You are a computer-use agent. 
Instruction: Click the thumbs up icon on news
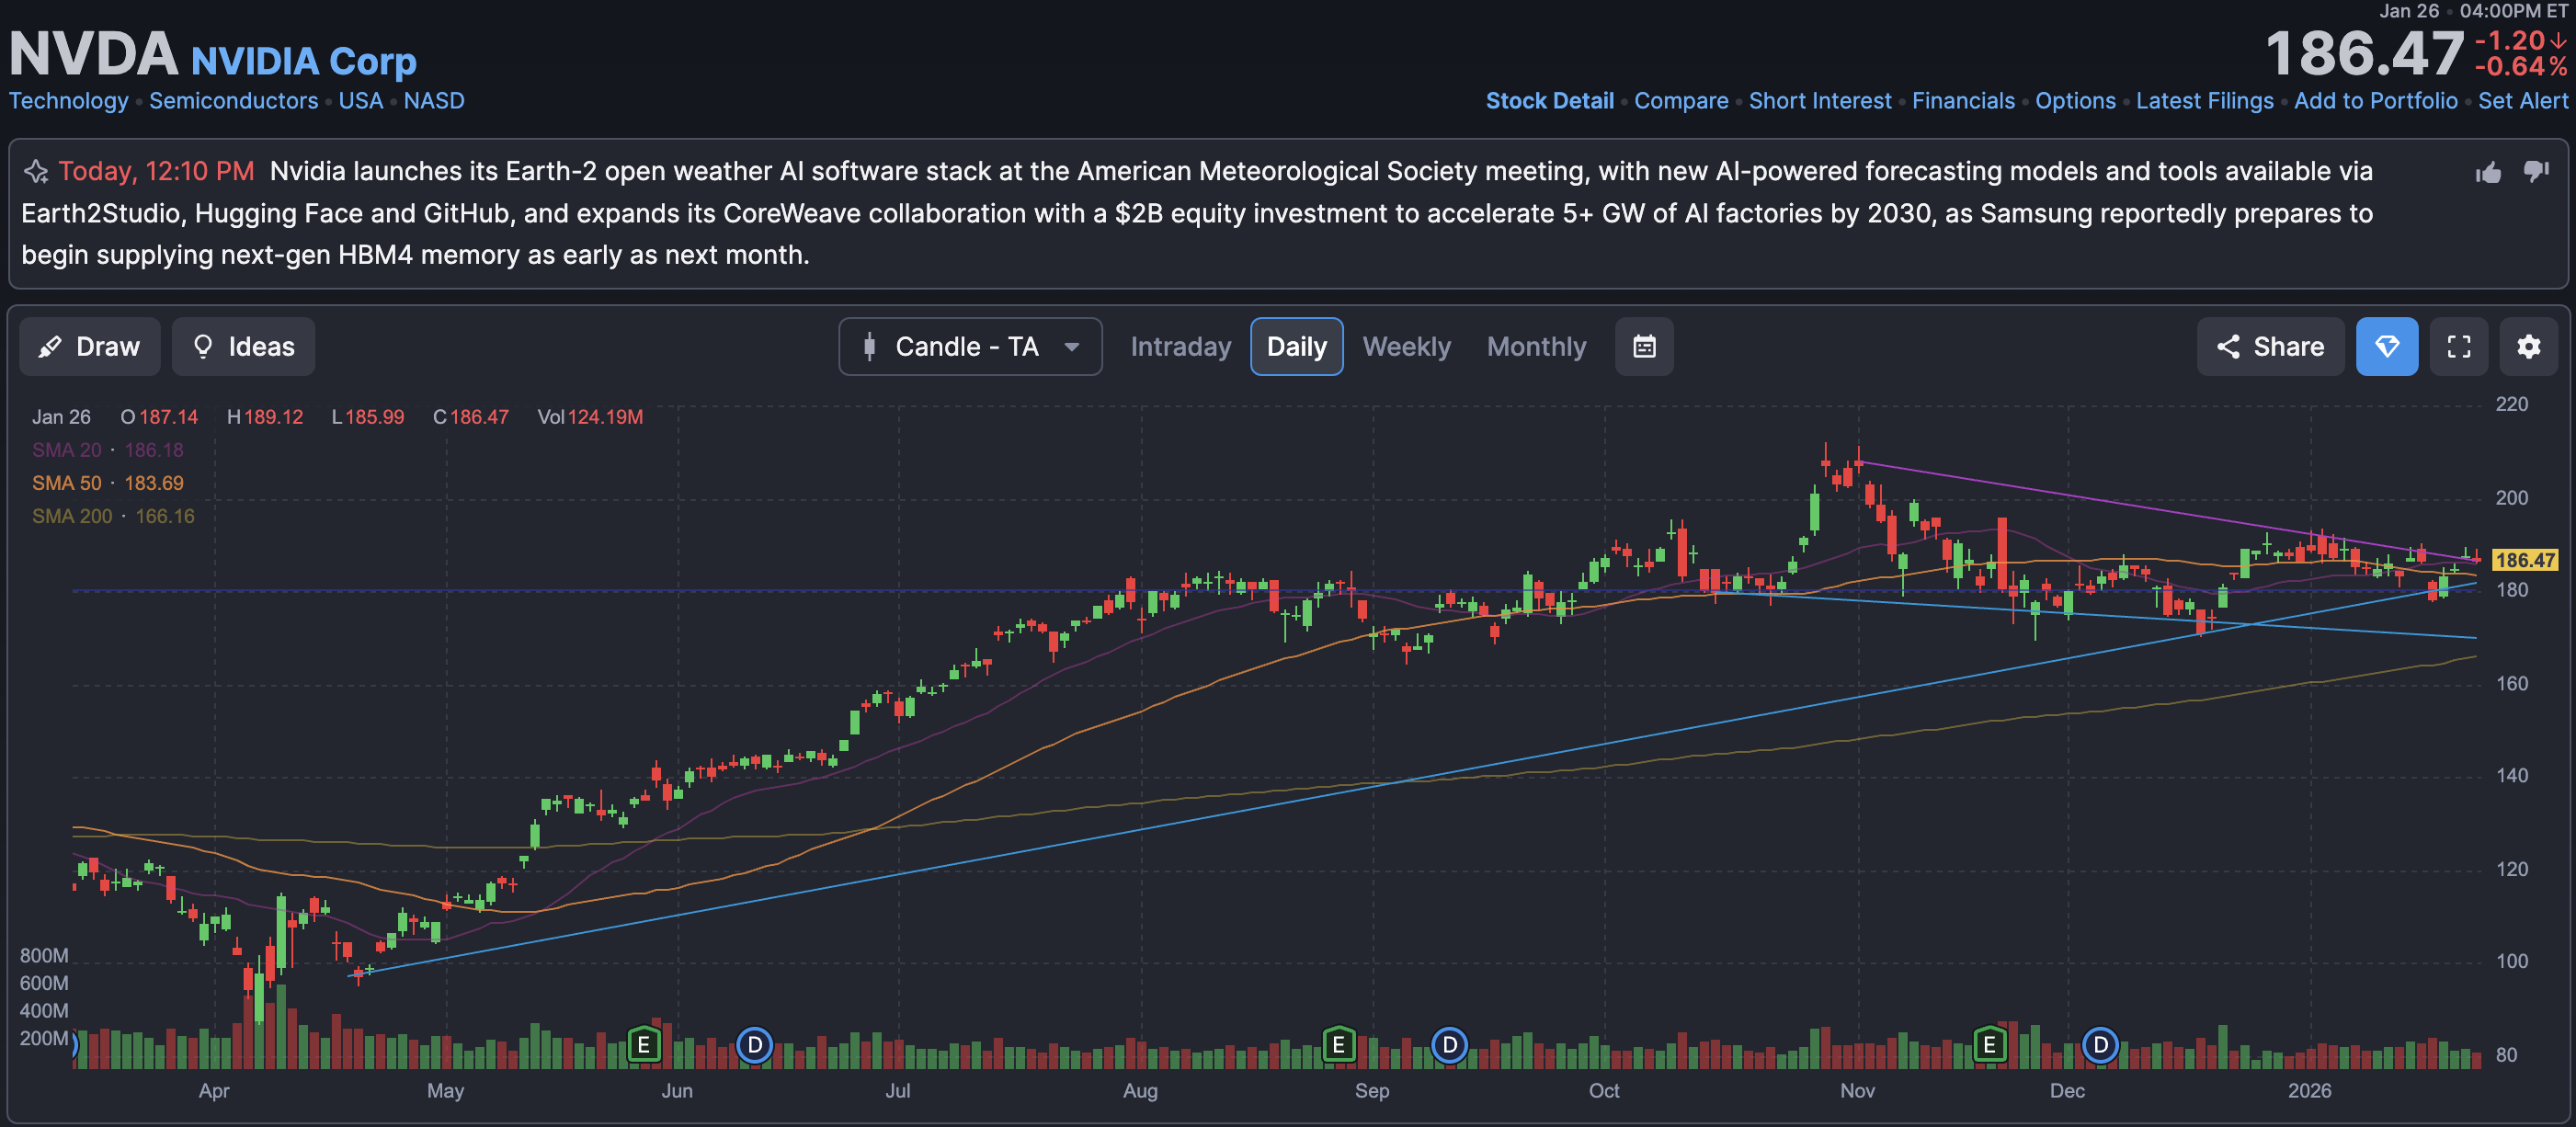(x=2488, y=173)
